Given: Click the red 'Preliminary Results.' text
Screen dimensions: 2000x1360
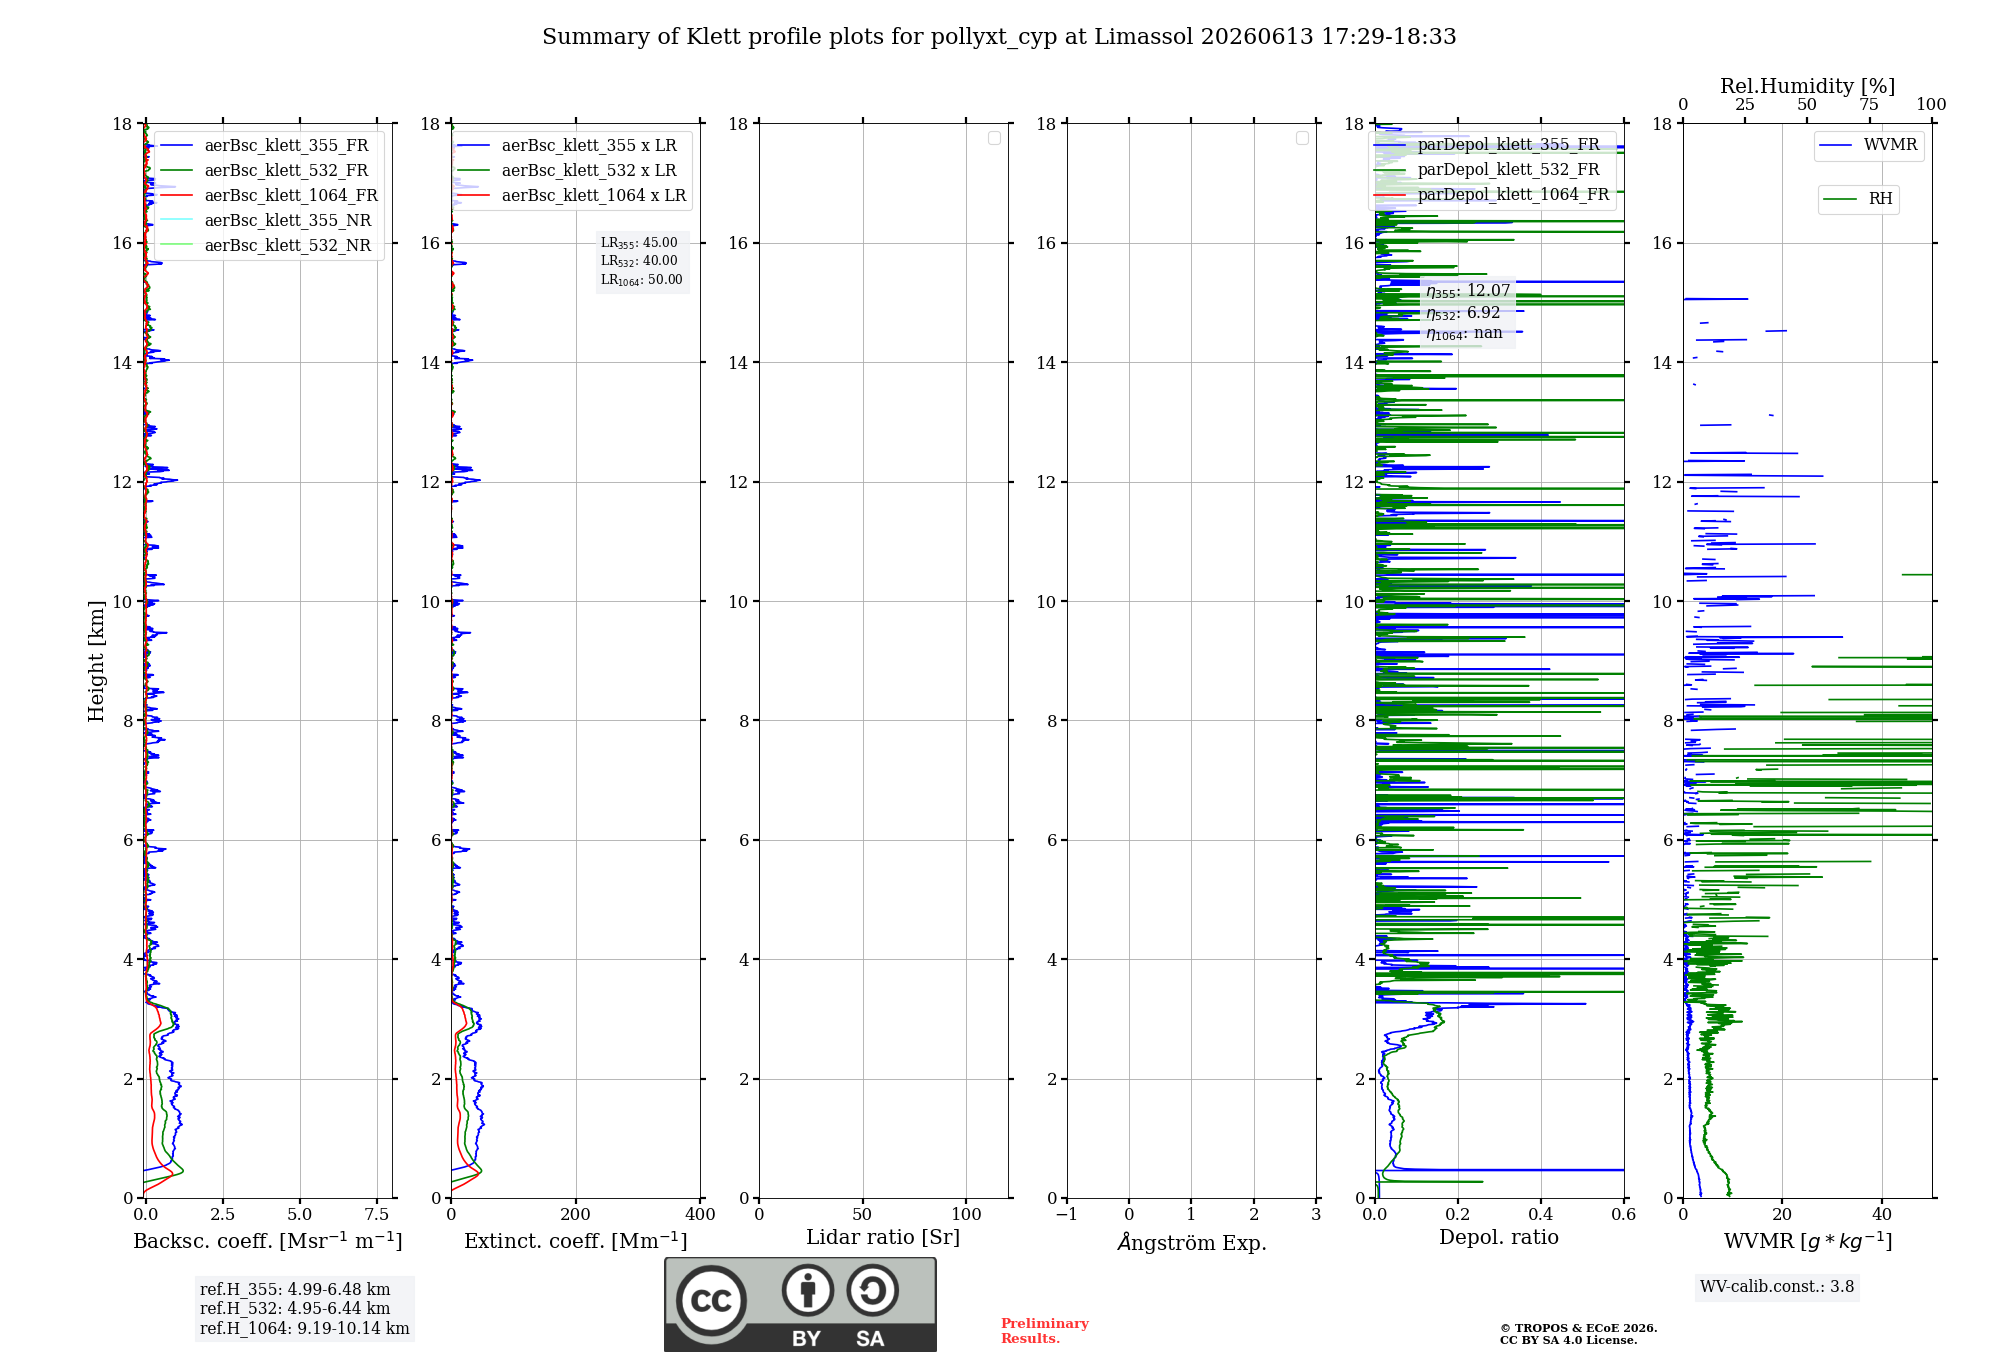Looking at the screenshot, I should 1045,1331.
